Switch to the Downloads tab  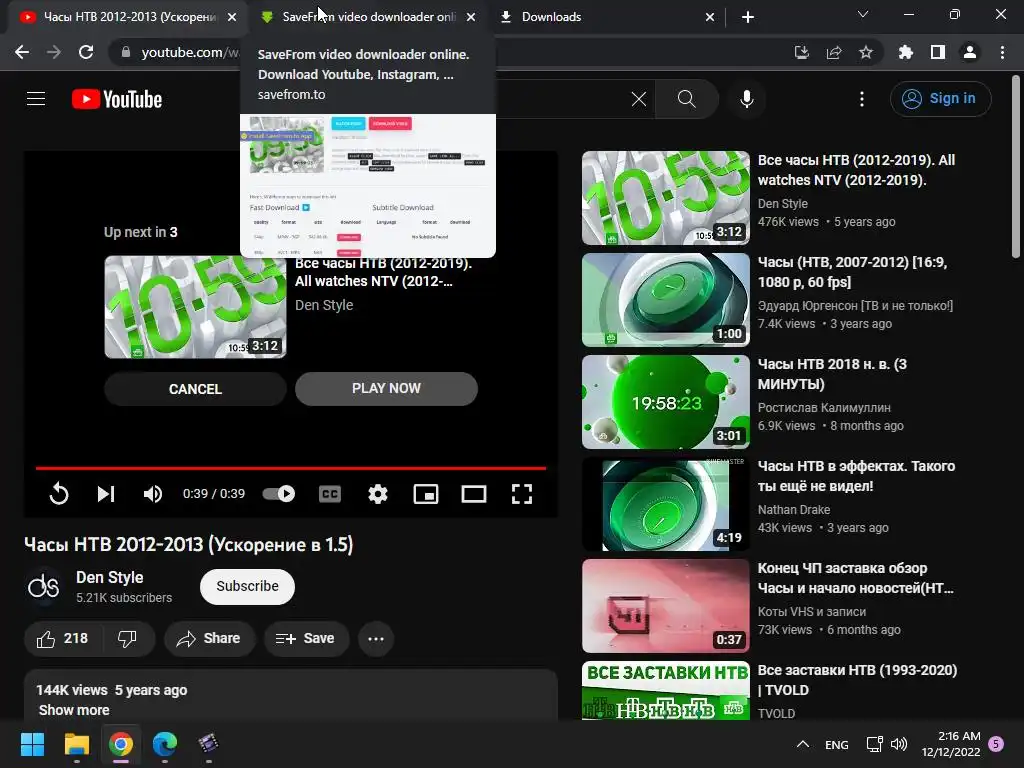(607, 17)
